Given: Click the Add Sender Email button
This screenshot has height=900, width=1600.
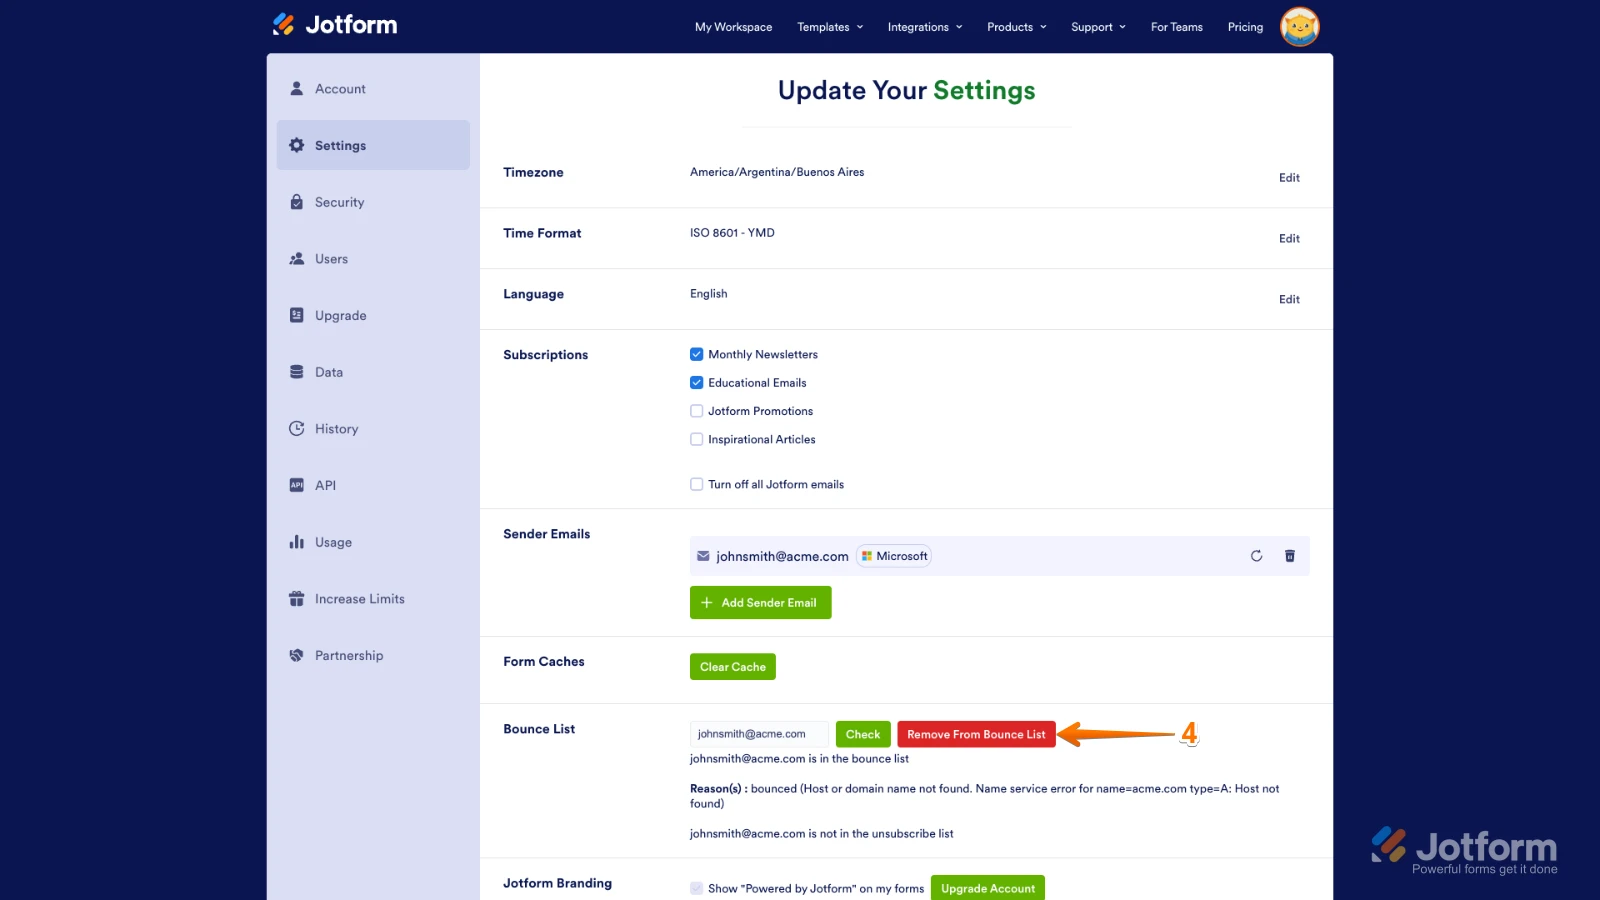Looking at the screenshot, I should click(x=760, y=602).
